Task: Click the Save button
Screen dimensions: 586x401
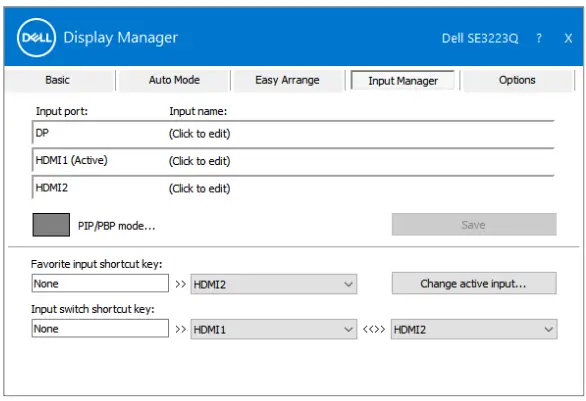Action: point(474,225)
